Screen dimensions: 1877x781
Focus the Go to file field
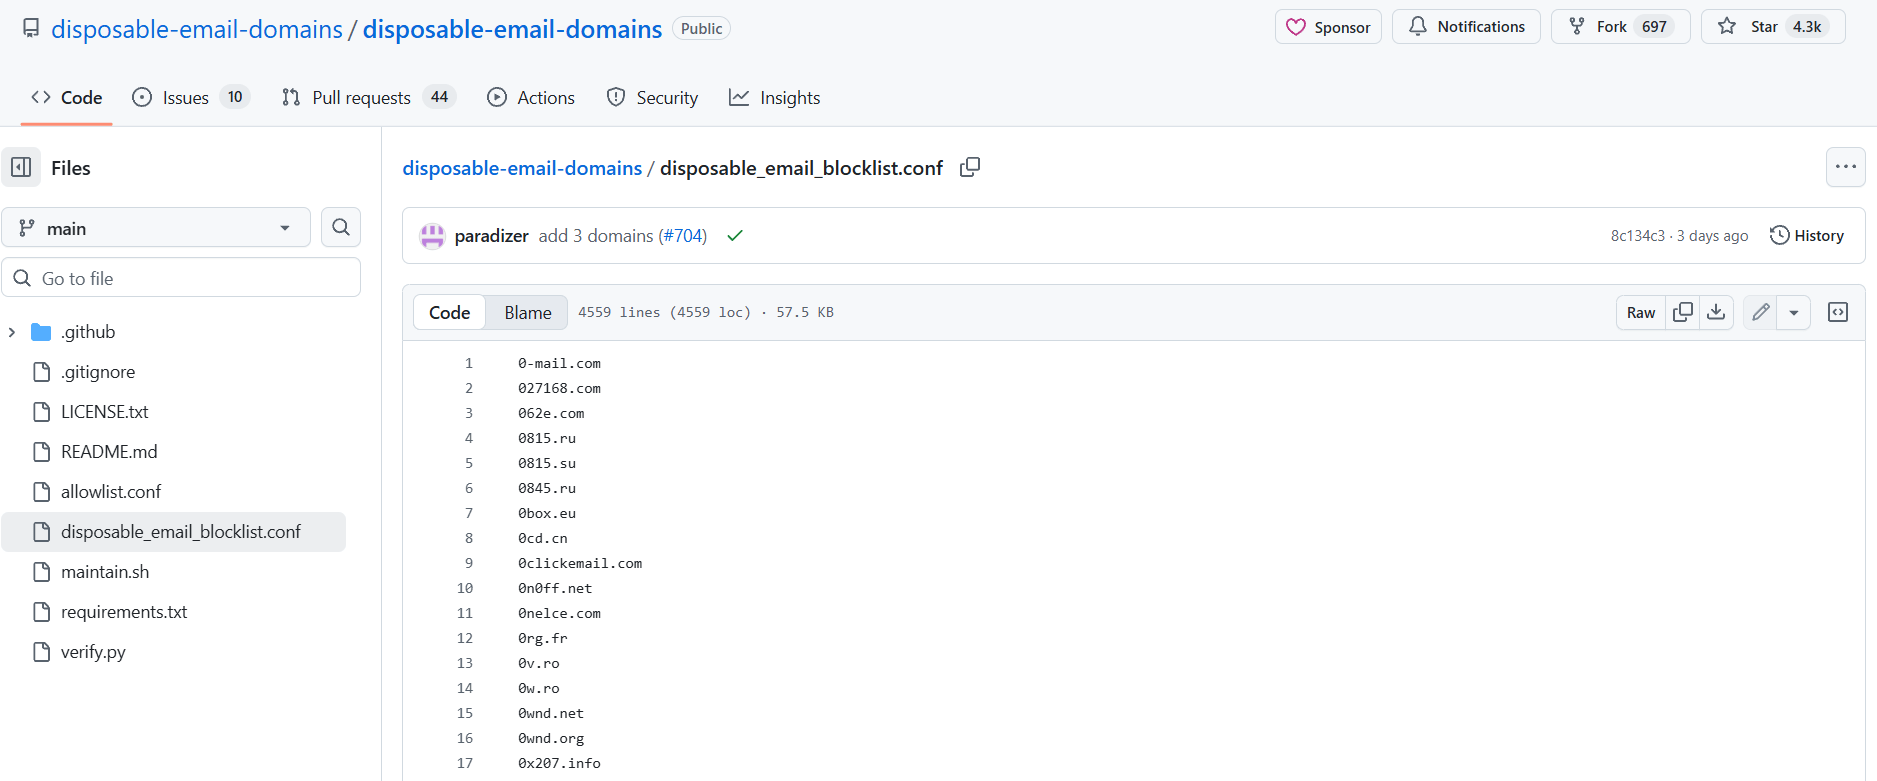pyautogui.click(x=181, y=278)
